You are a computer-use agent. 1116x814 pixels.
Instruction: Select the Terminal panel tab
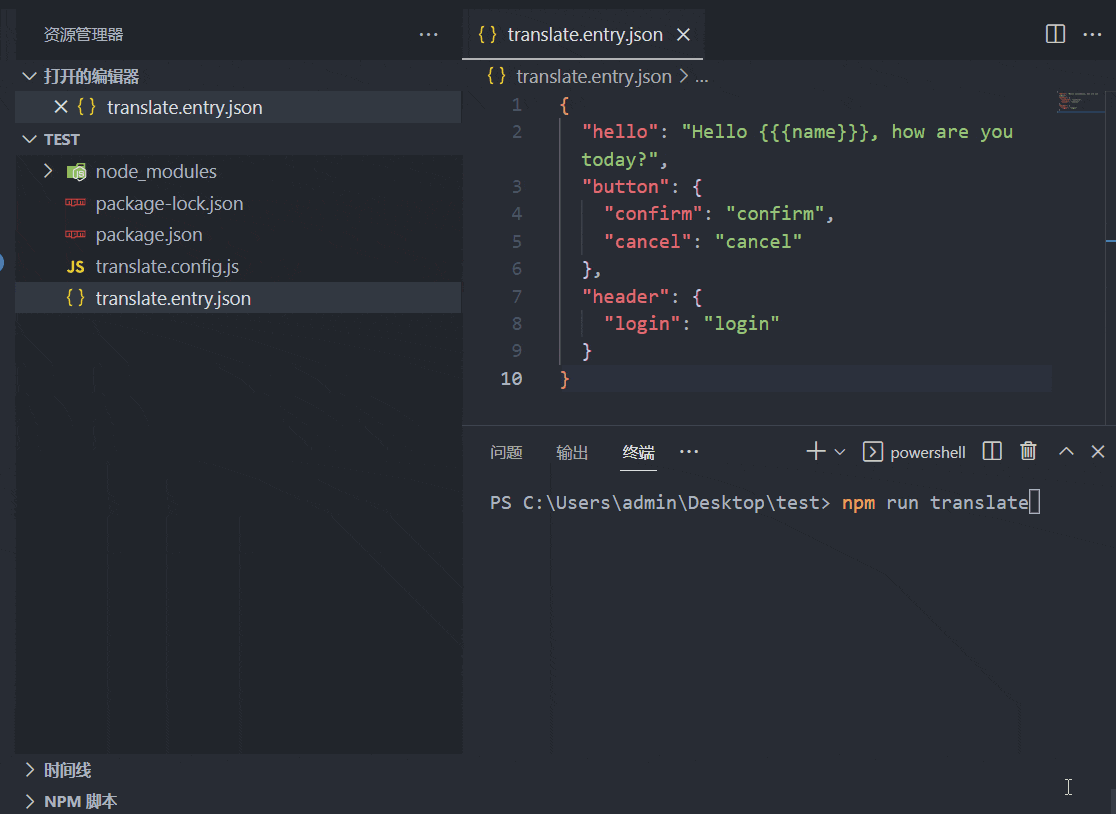(x=638, y=453)
